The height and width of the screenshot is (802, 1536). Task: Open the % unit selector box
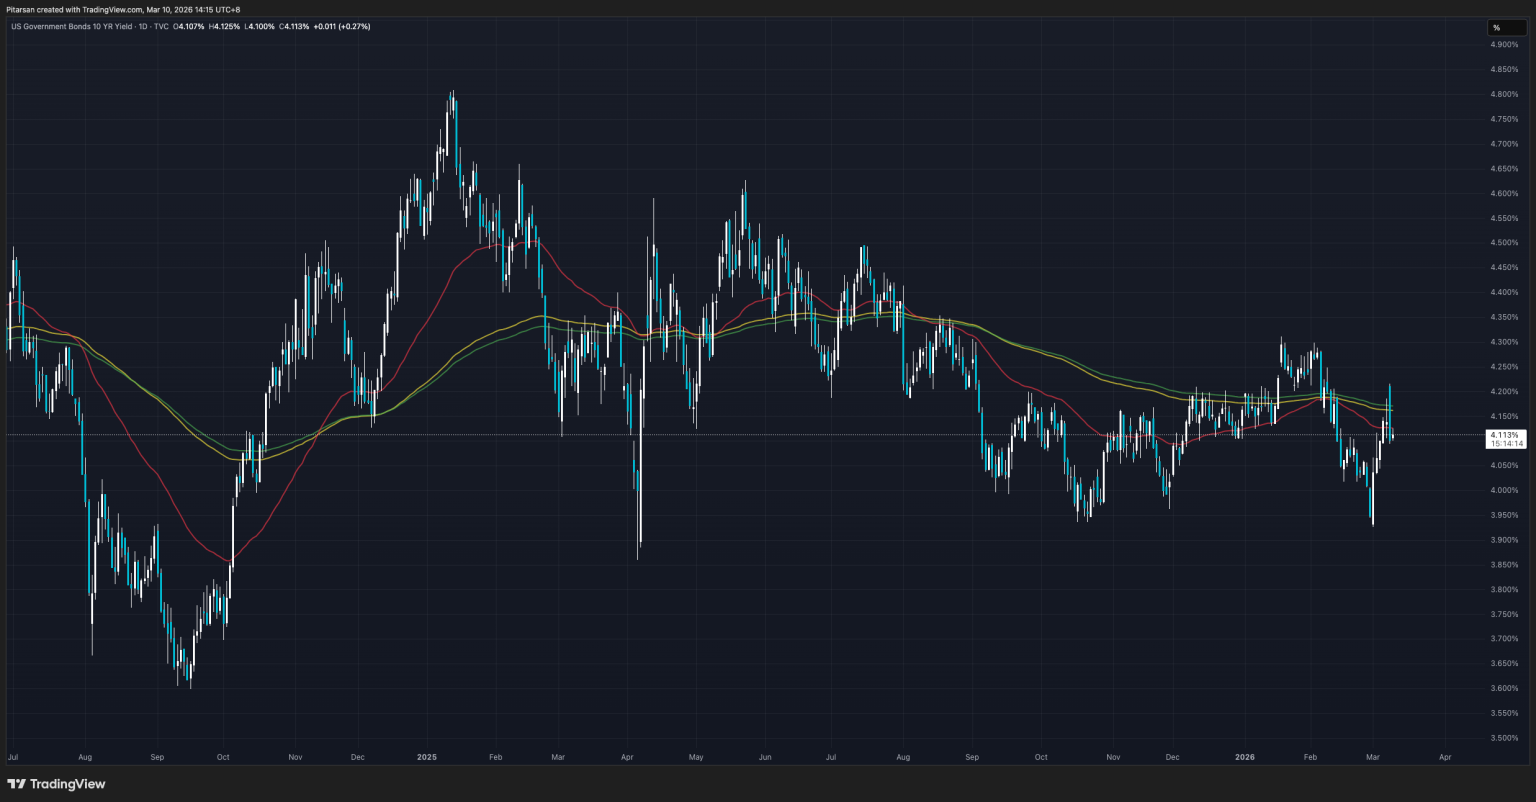coord(1506,28)
